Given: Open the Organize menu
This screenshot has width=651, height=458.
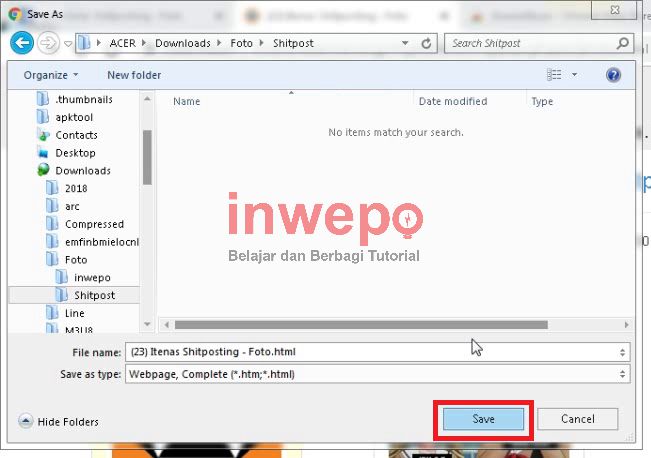Looking at the screenshot, I should click(x=51, y=75).
